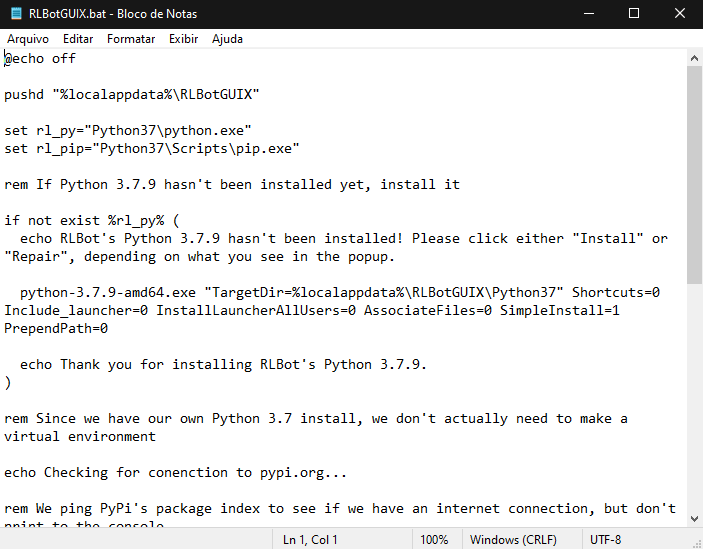Click the 'set rl_py' line
The image size is (703, 549).
128,131
